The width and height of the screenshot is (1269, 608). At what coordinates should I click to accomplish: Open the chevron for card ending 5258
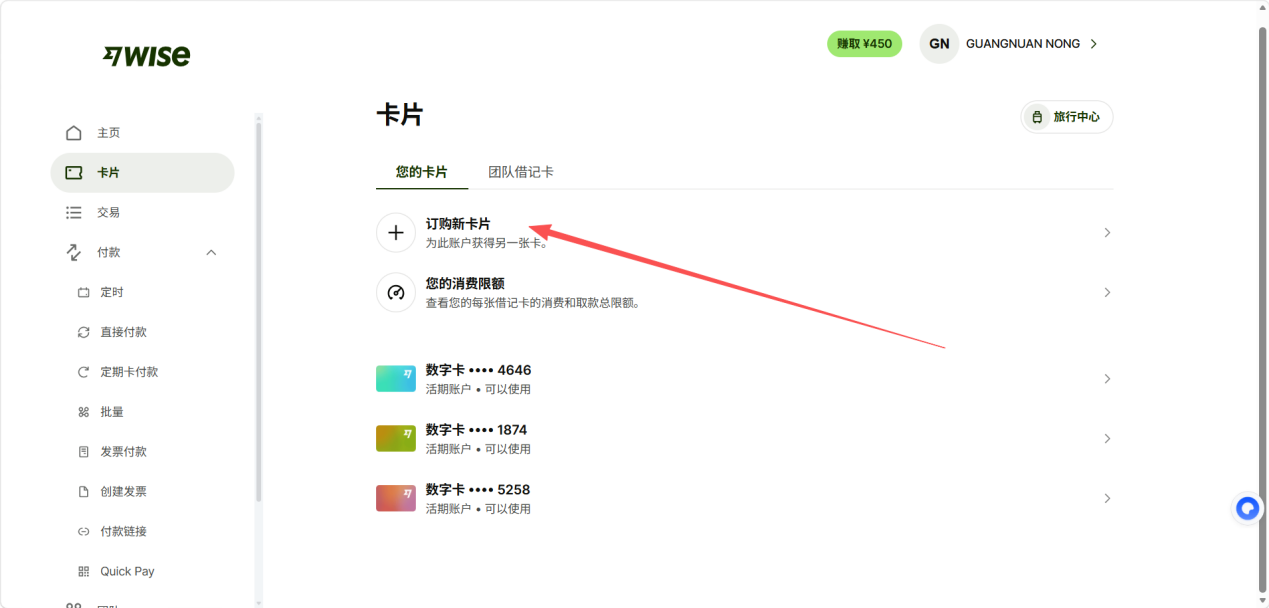click(x=1107, y=499)
